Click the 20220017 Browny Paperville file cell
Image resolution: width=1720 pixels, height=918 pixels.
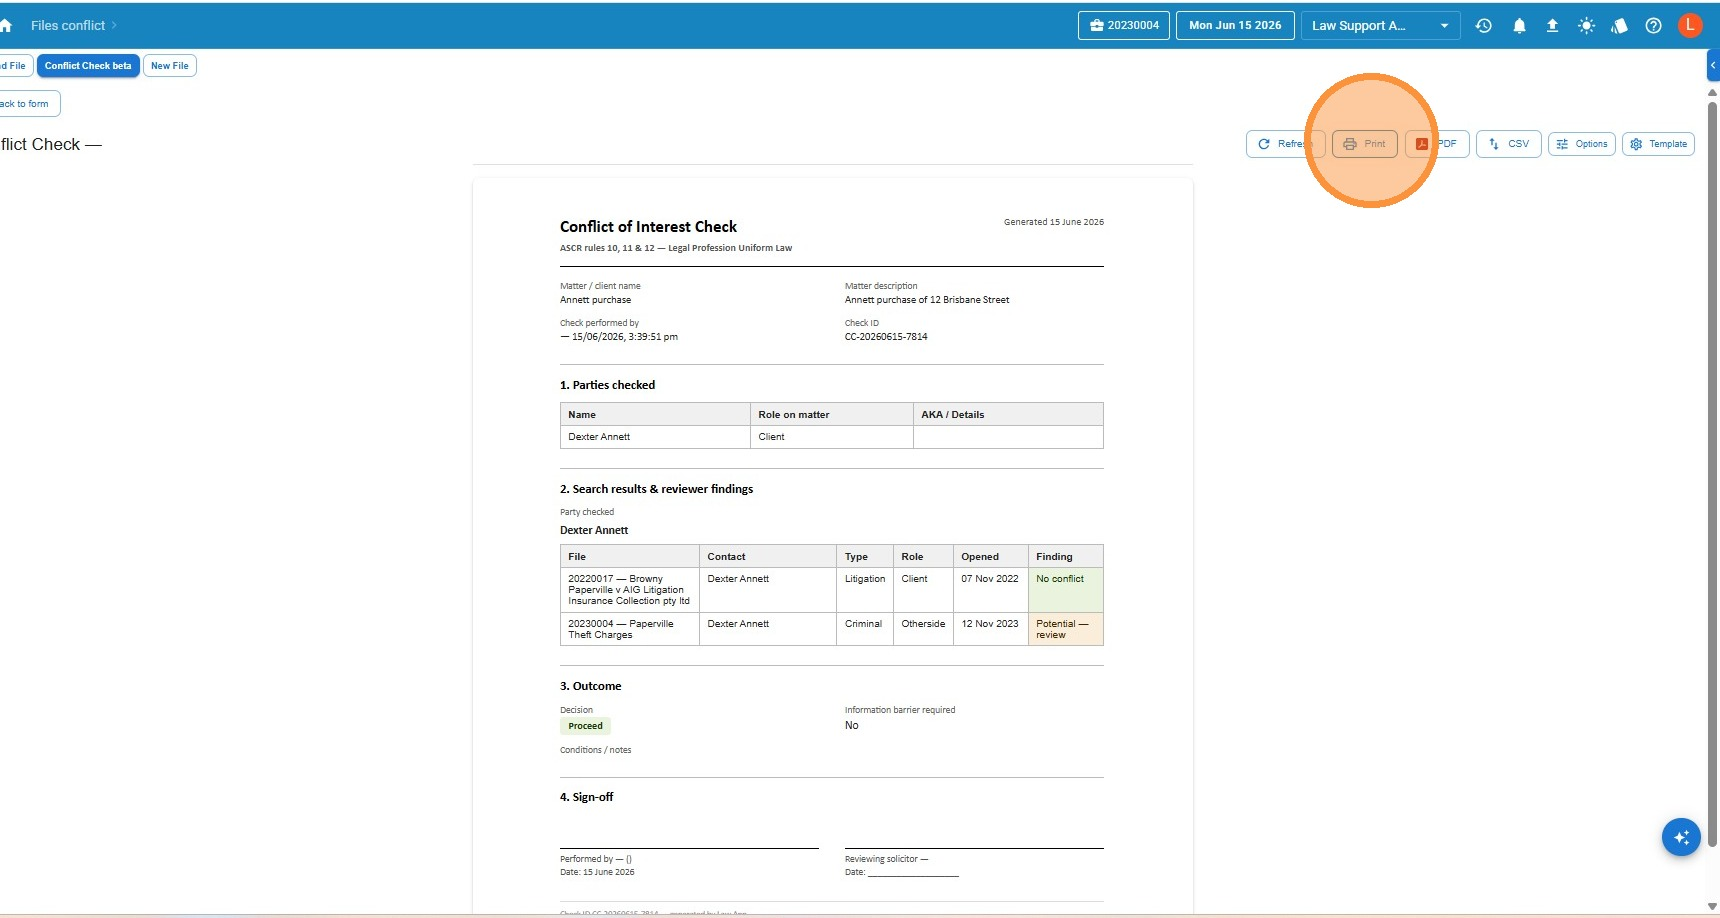pyautogui.click(x=630, y=590)
